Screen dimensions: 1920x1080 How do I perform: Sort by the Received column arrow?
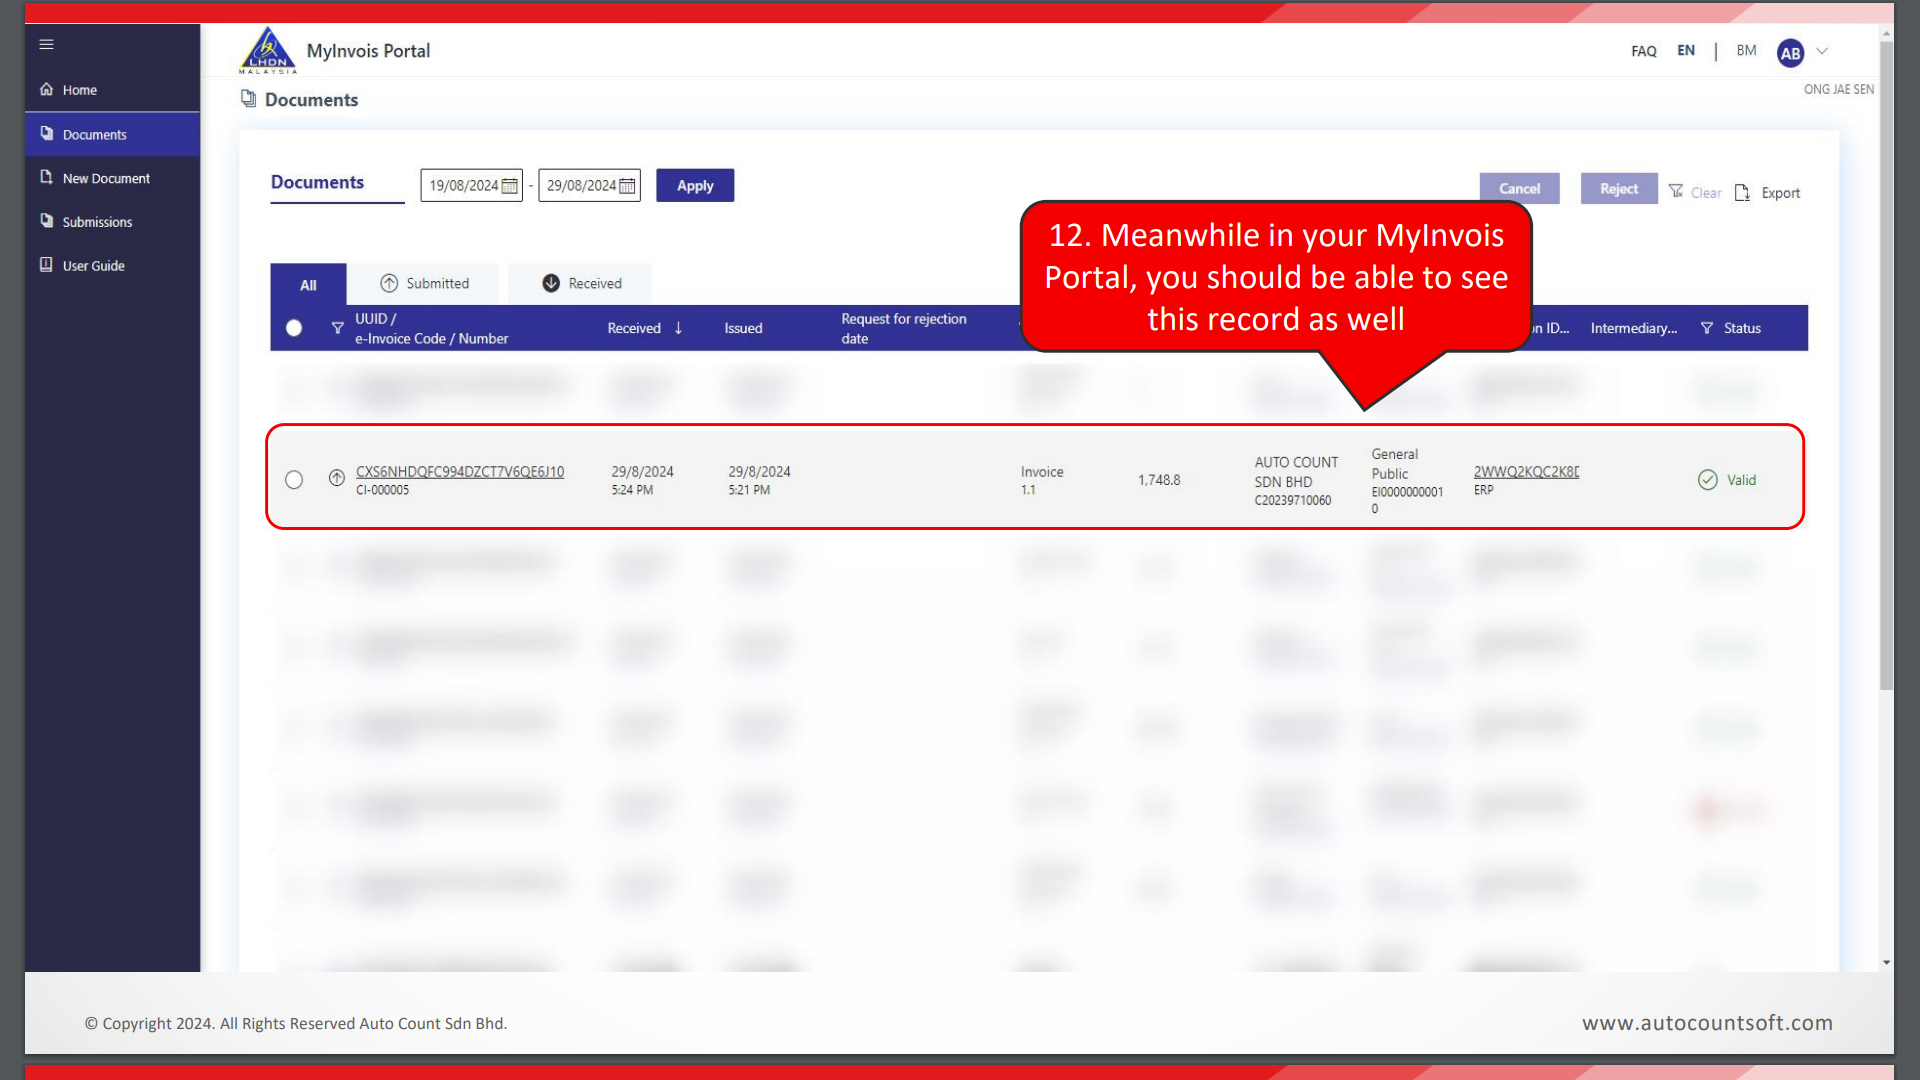click(x=678, y=328)
